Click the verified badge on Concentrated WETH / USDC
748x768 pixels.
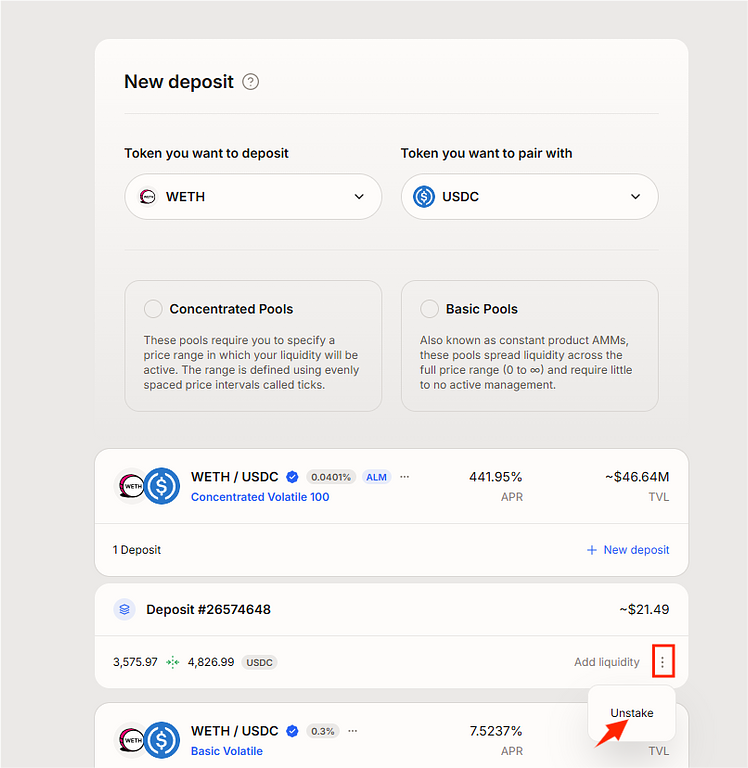(292, 477)
